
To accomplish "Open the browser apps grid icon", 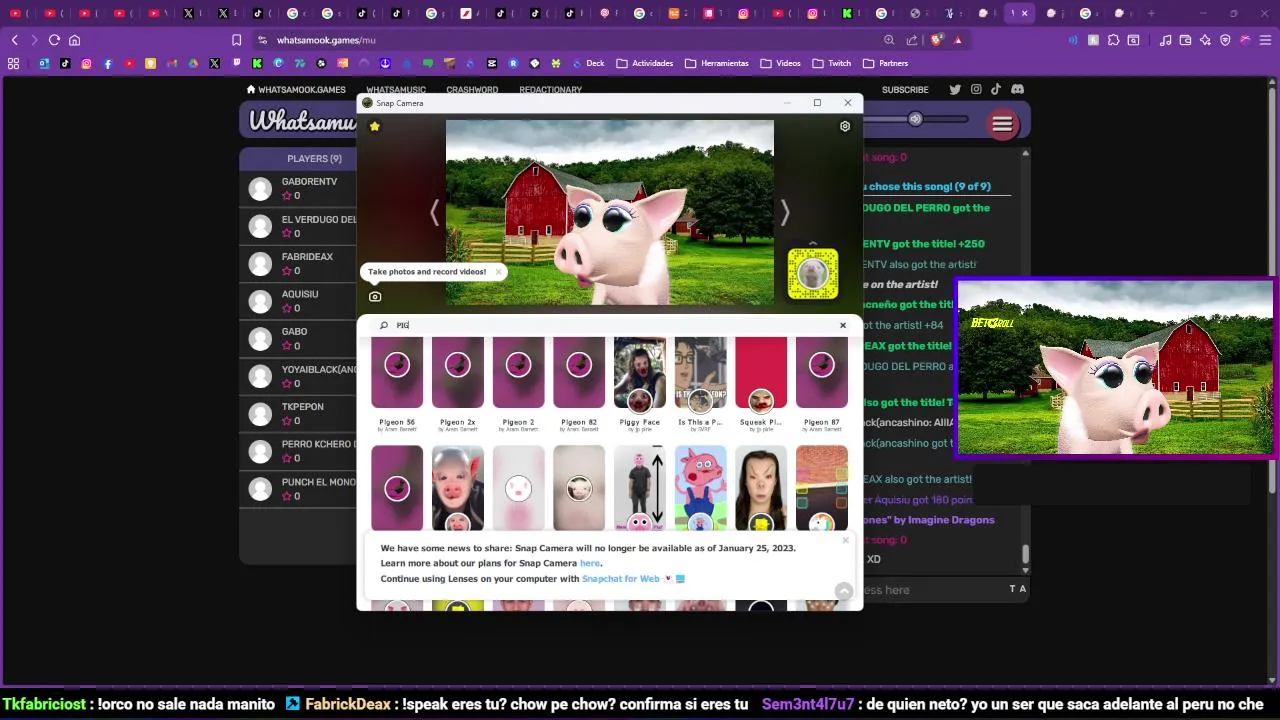I will click(x=13, y=63).
